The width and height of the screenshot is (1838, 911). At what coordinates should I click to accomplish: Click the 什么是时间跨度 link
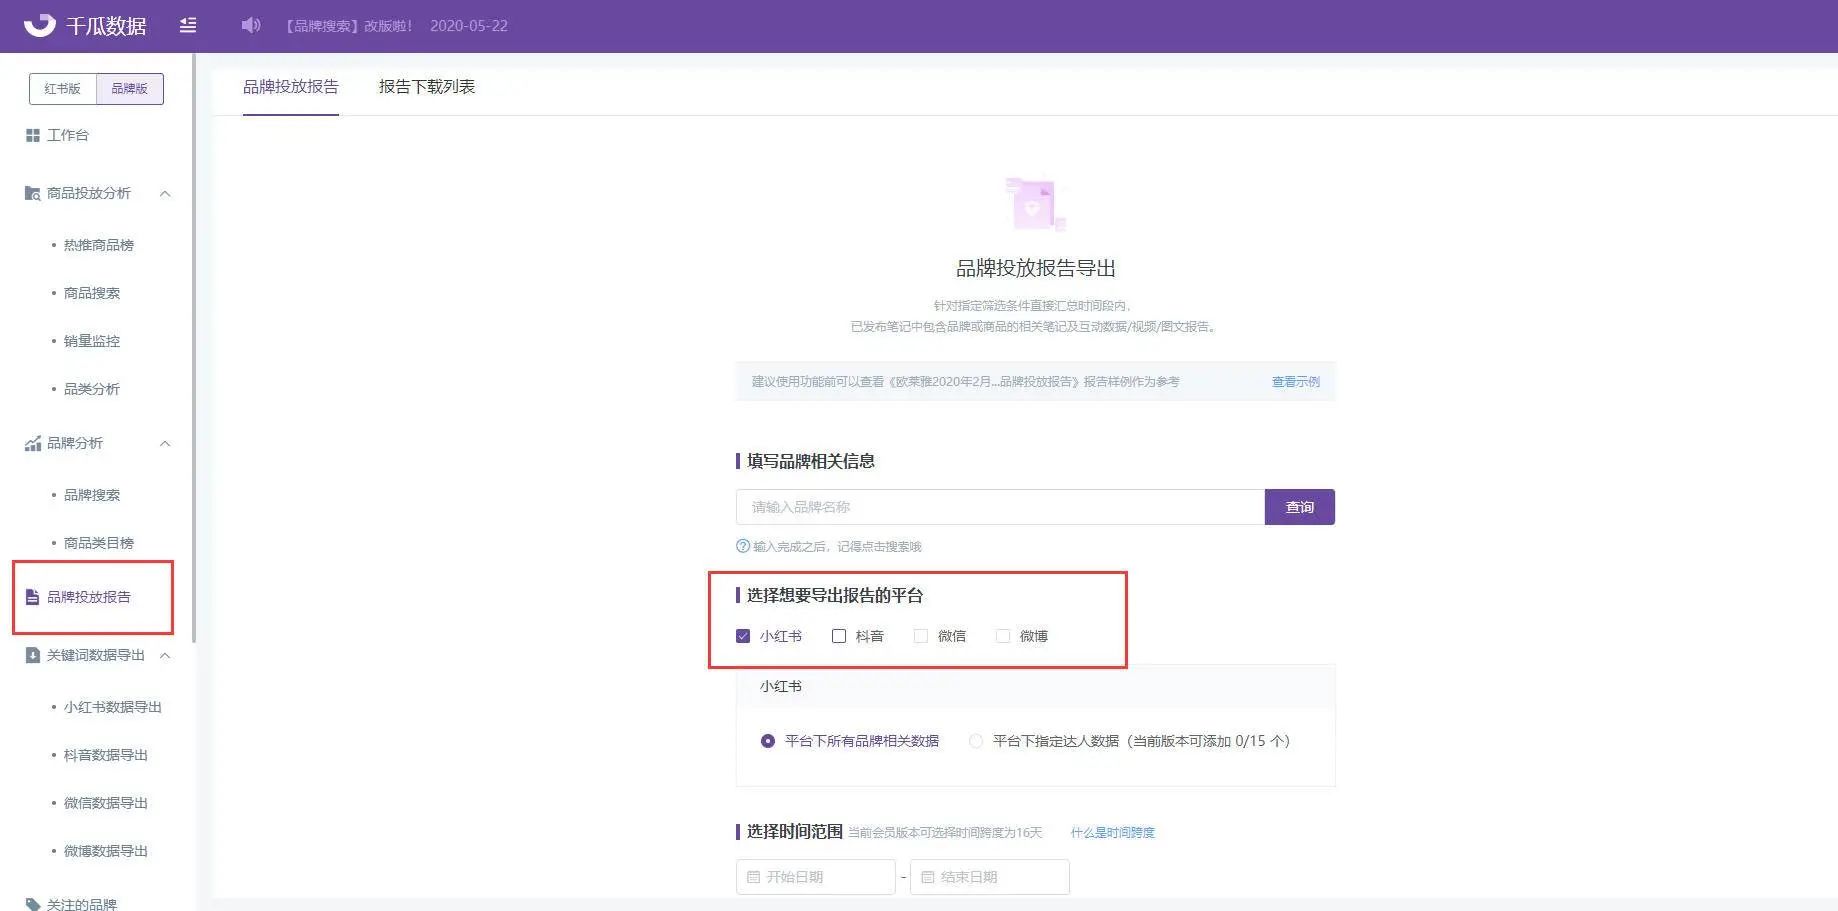pyautogui.click(x=1113, y=833)
